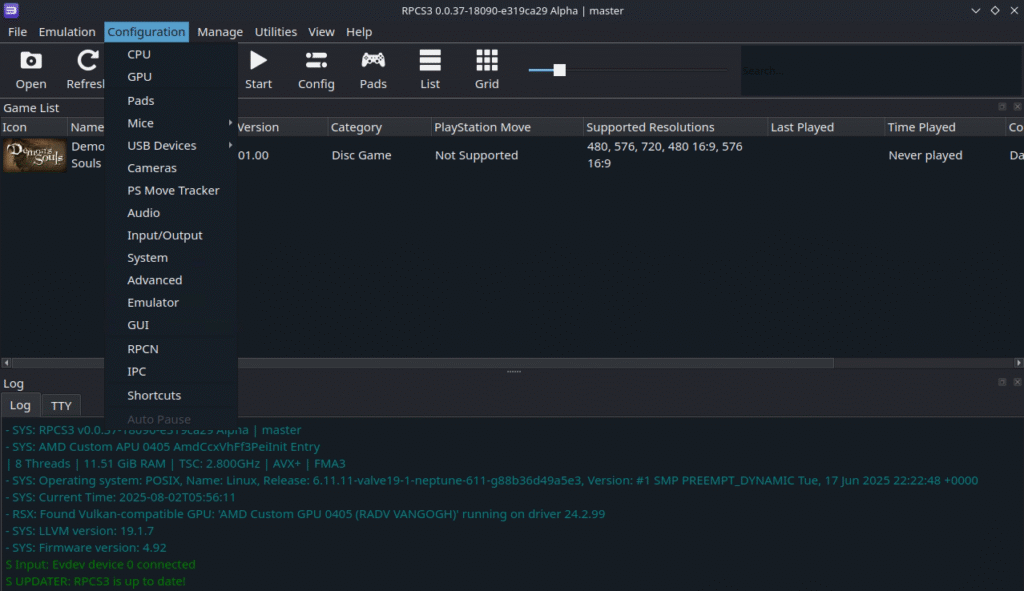Select Emulator in Configuration menu
This screenshot has height=591, width=1024.
(171, 302)
